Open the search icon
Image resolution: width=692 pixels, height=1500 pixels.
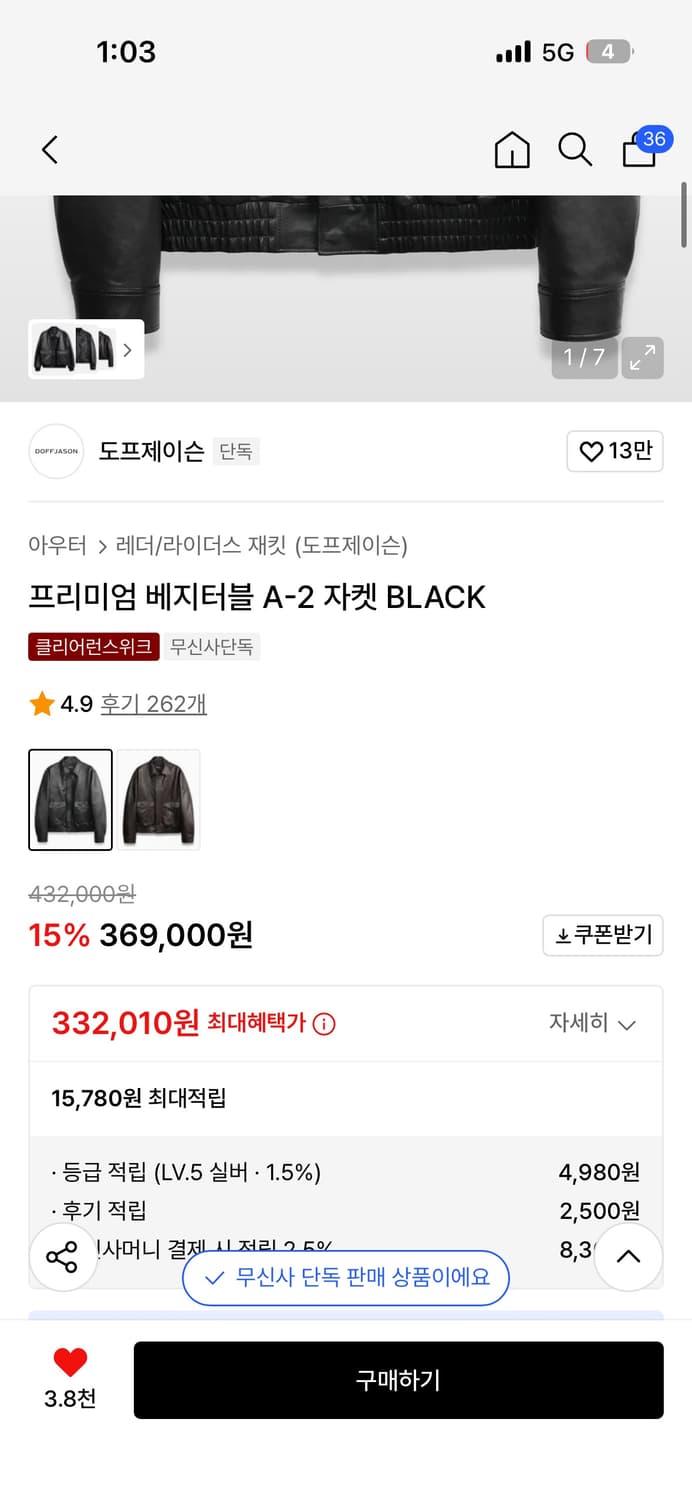coord(575,149)
